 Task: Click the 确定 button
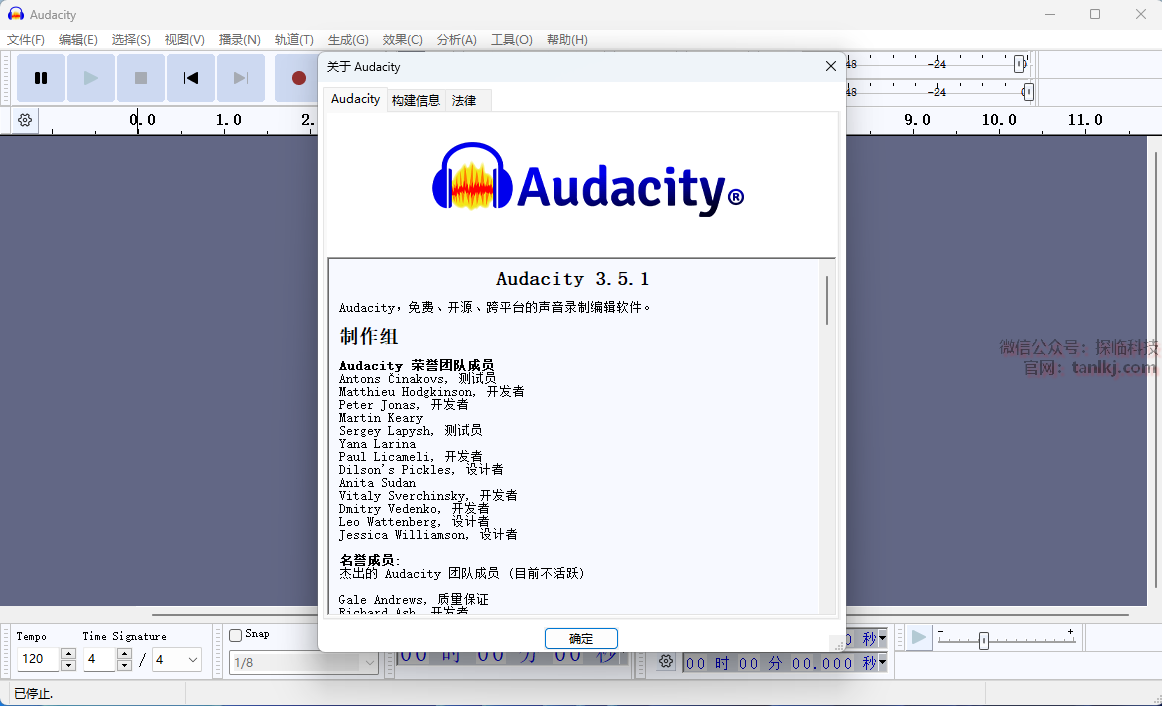point(581,638)
